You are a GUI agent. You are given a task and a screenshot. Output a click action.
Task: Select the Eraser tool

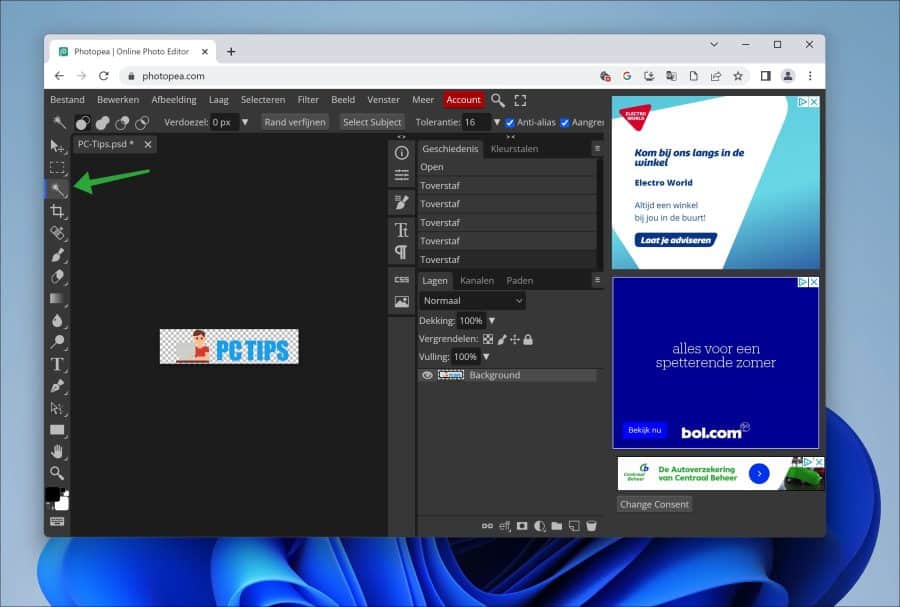tap(57, 277)
